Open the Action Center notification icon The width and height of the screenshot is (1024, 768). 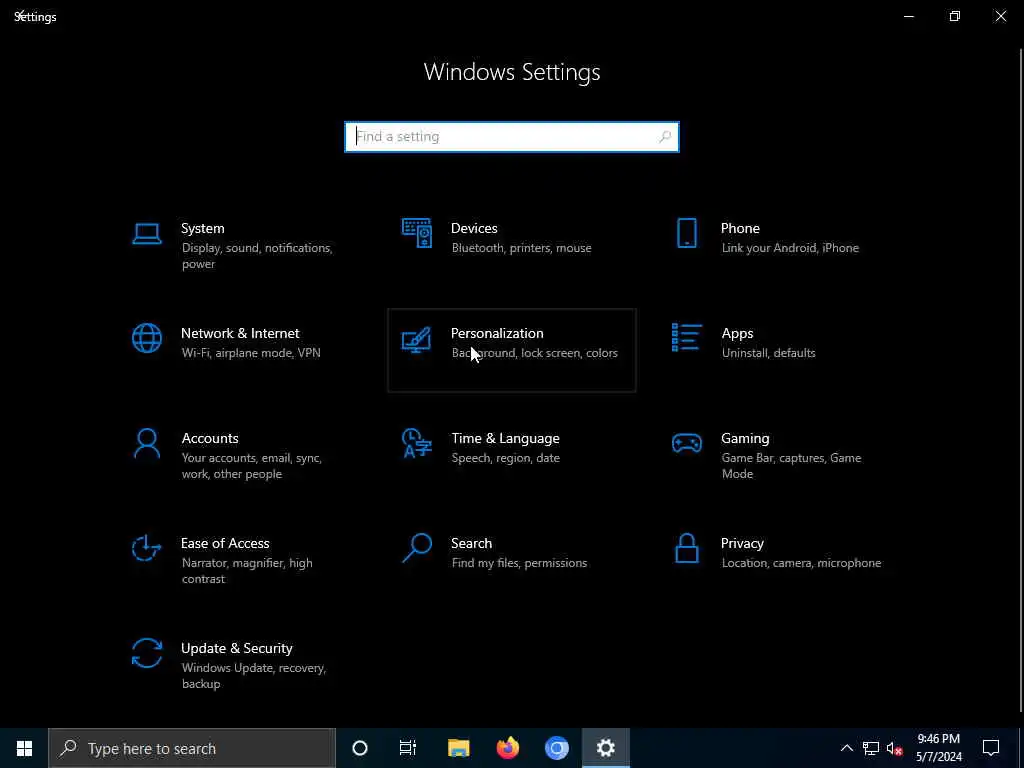coord(991,748)
